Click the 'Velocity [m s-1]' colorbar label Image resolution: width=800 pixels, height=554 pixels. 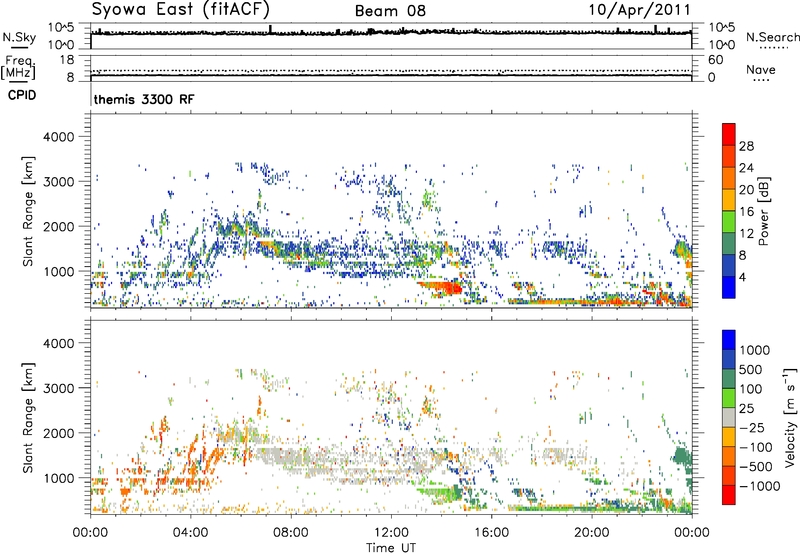[x=790, y=417]
